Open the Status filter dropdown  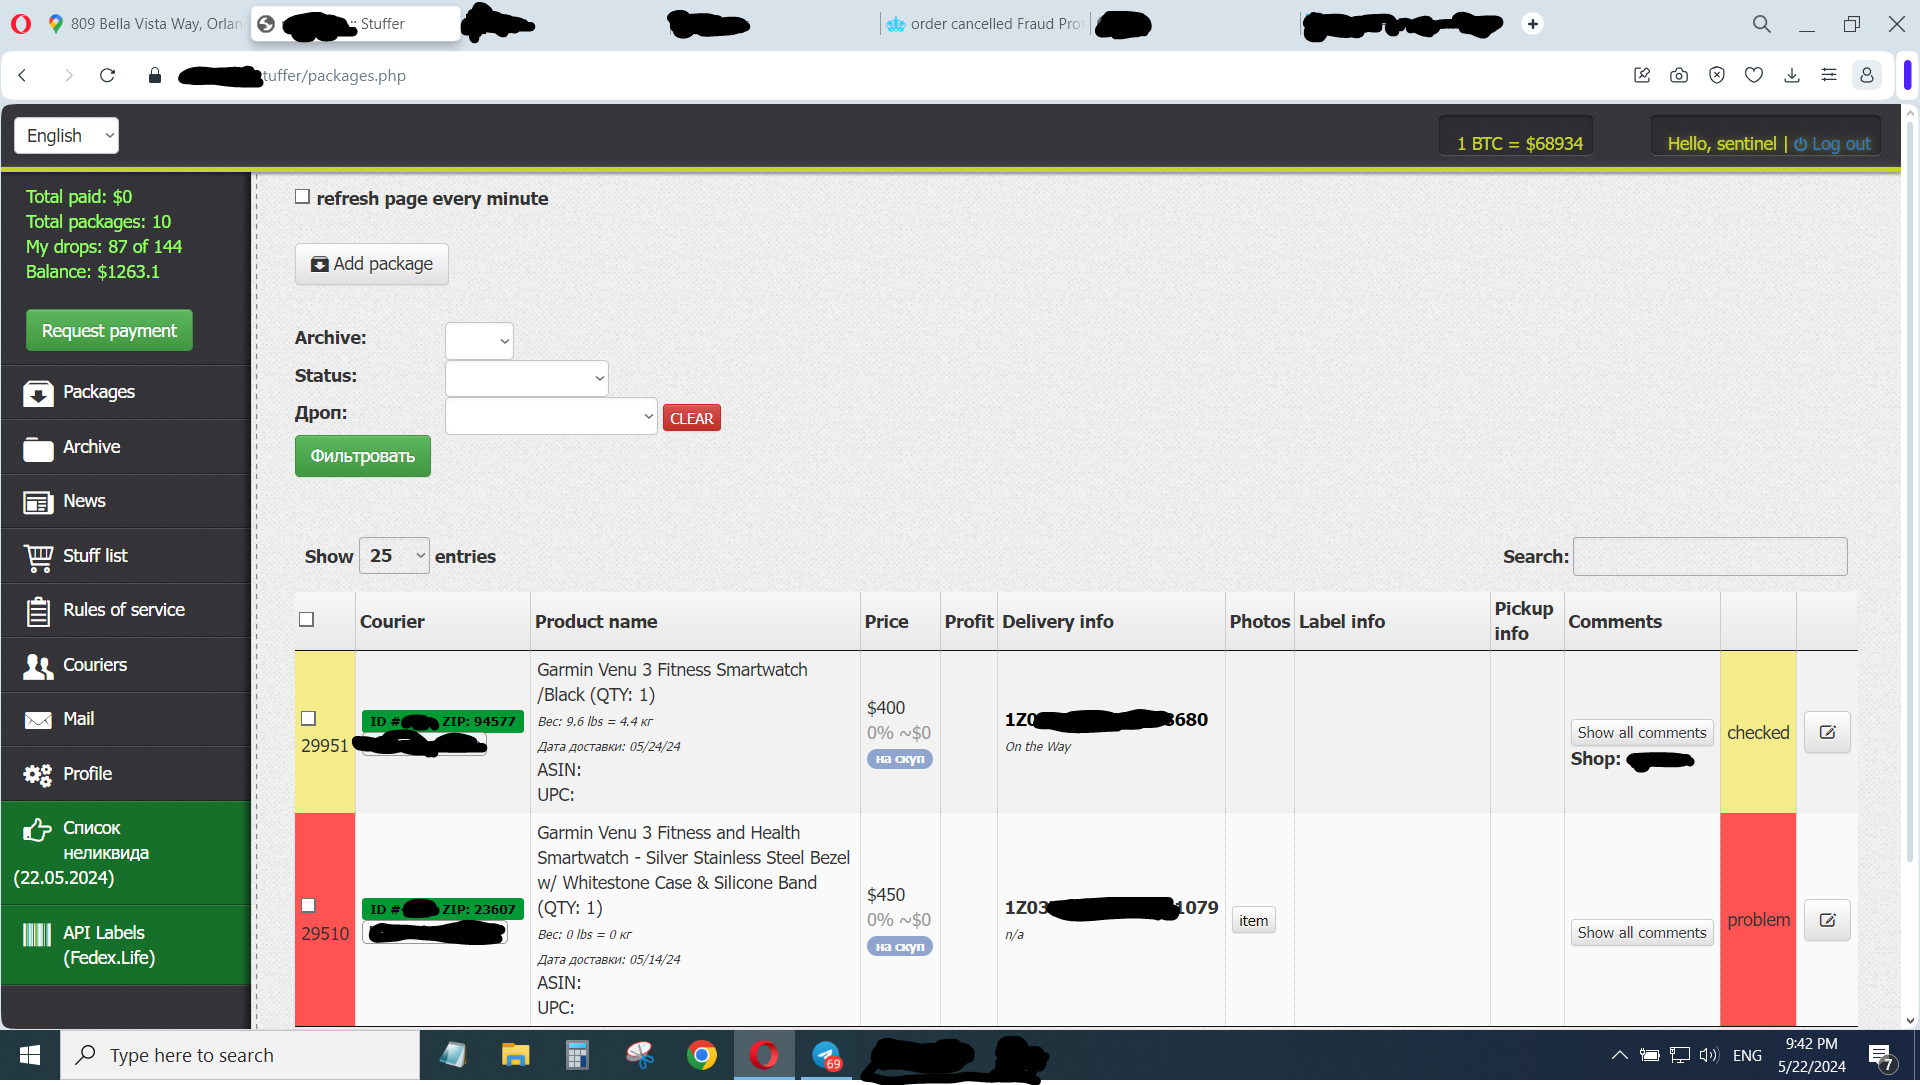527,378
